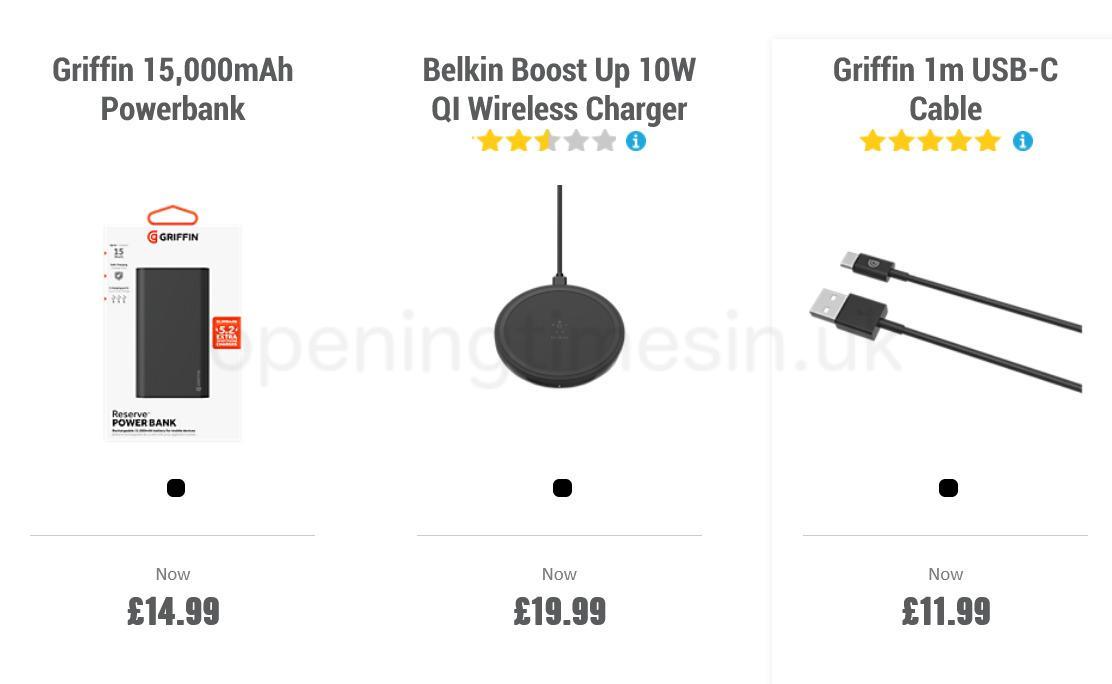Open the Griffin 15,000mAh Powerbank product page
The height and width of the screenshot is (684, 1112).
(x=172, y=89)
